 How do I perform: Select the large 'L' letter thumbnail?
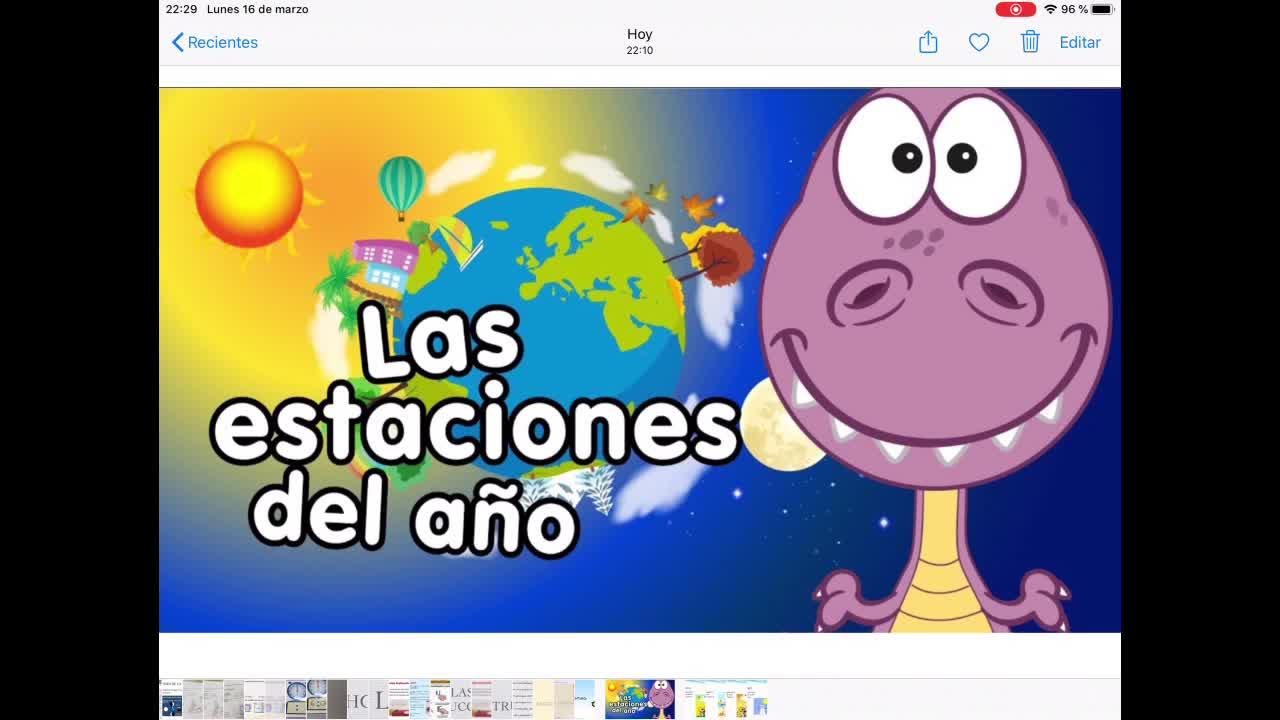pyautogui.click(x=378, y=699)
